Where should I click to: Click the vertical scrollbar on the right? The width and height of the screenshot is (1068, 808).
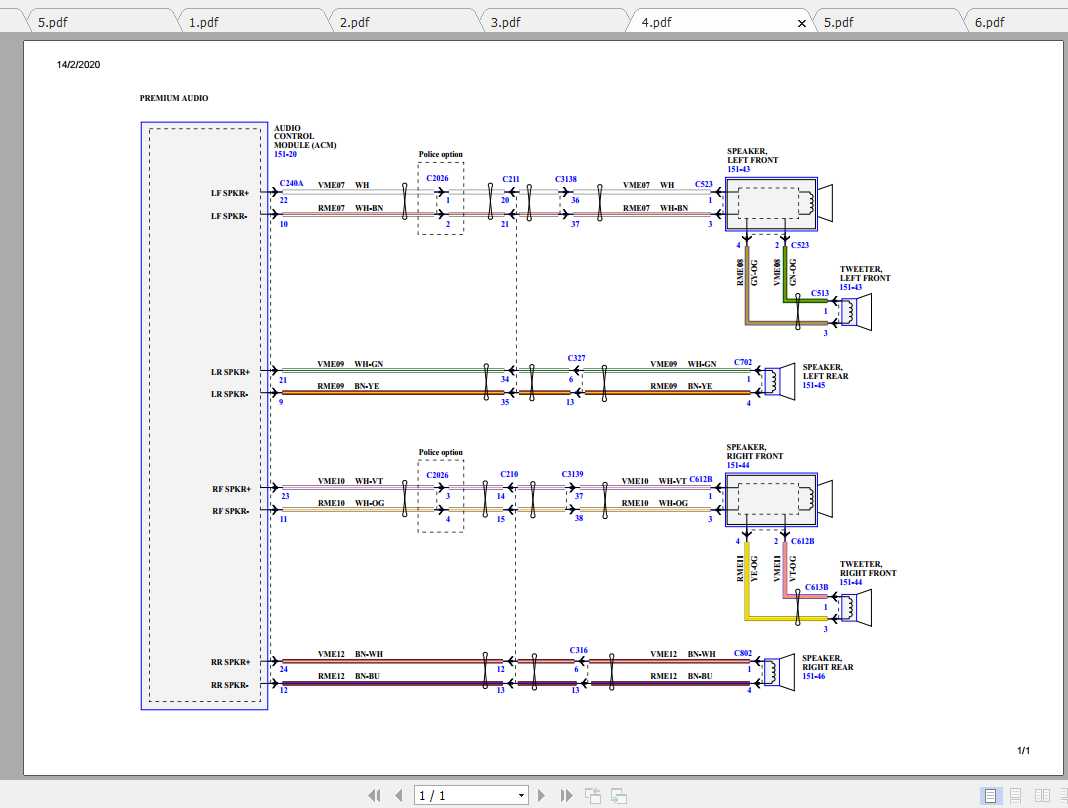[x=1062, y=400]
